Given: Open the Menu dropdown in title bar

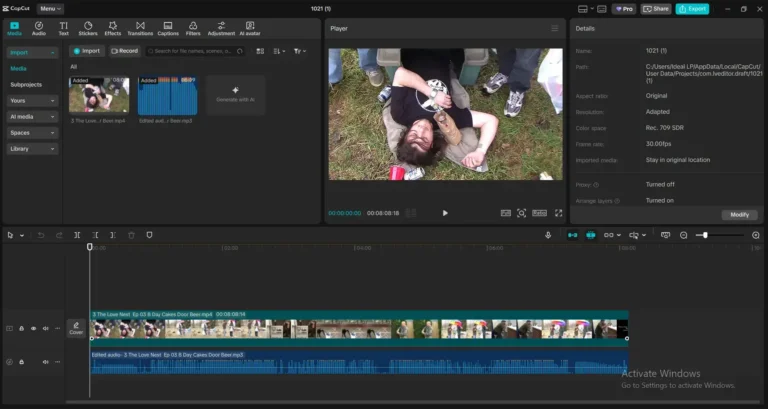Looking at the screenshot, I should 49,8.
